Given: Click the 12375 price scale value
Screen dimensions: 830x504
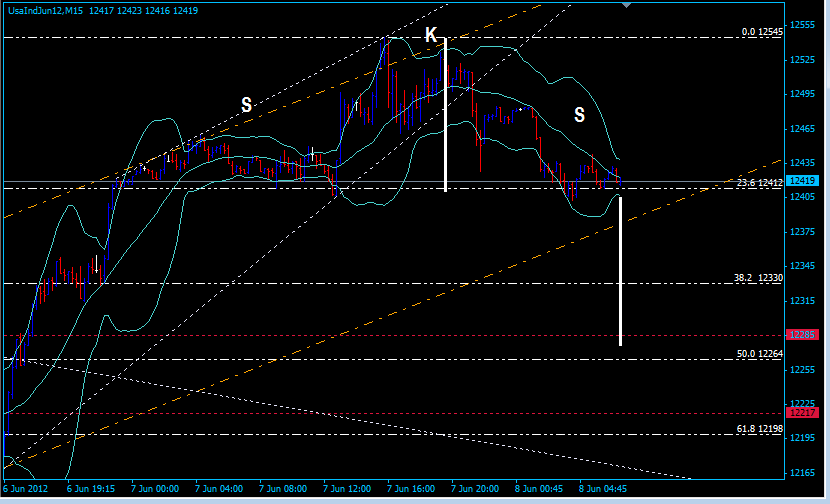Looking at the screenshot, I should click(802, 232).
